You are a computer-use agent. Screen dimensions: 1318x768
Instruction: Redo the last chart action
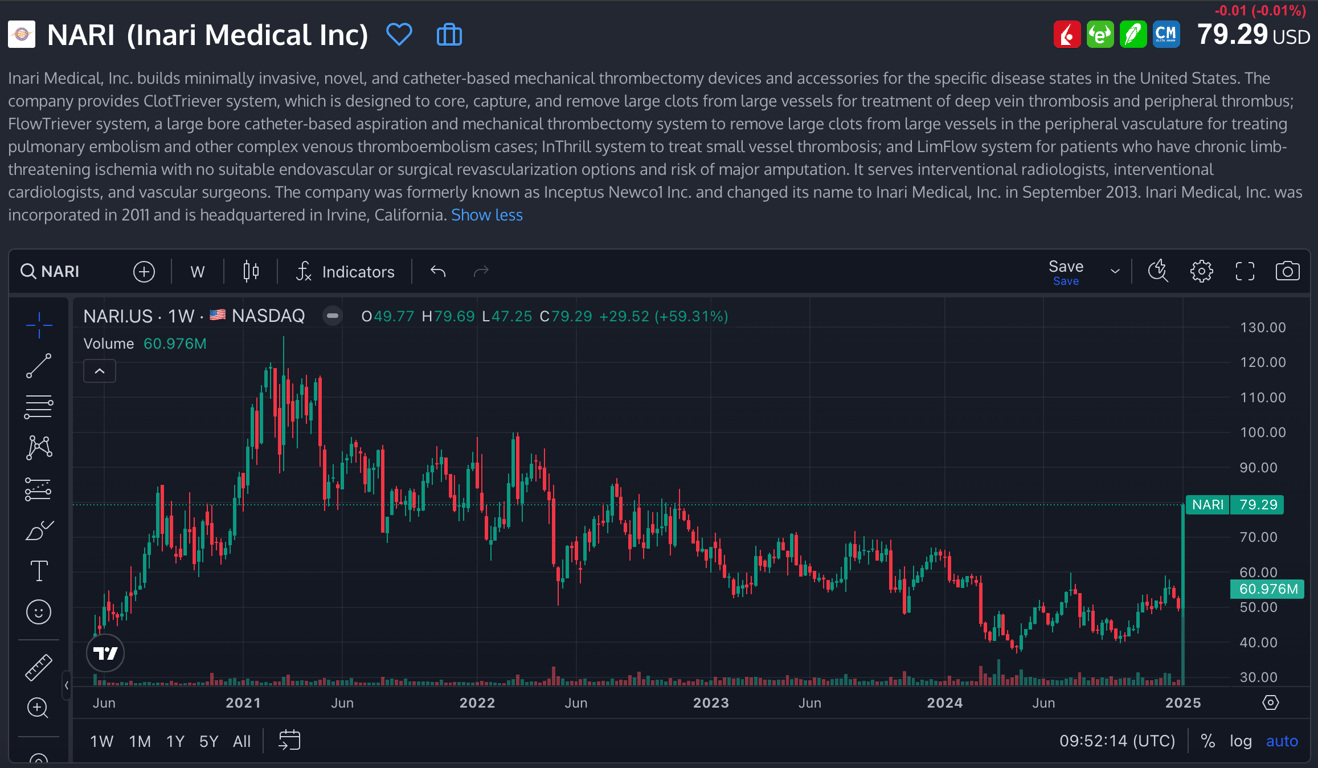pyautogui.click(x=481, y=272)
